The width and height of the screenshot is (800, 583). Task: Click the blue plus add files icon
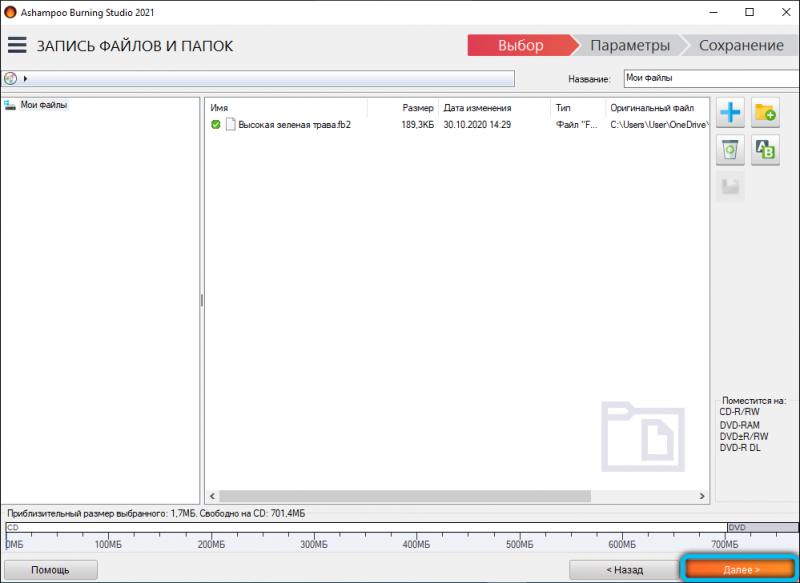point(730,112)
